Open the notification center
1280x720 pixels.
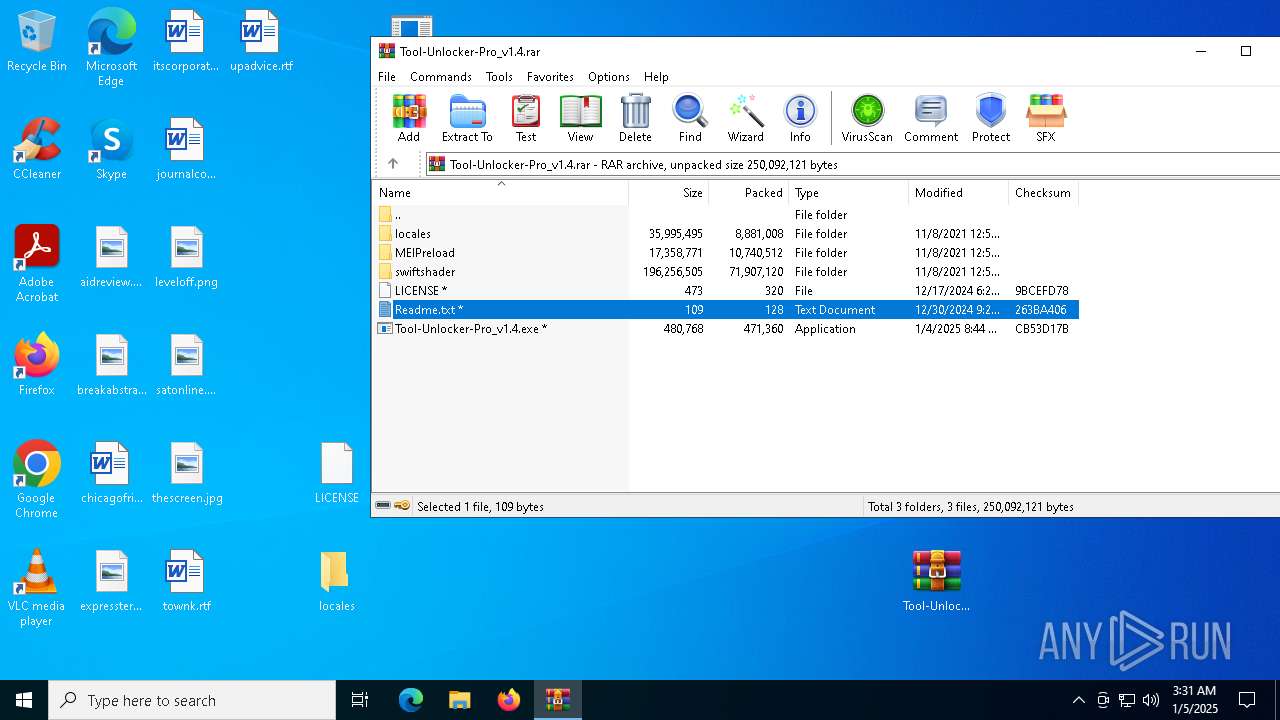pos(1247,700)
